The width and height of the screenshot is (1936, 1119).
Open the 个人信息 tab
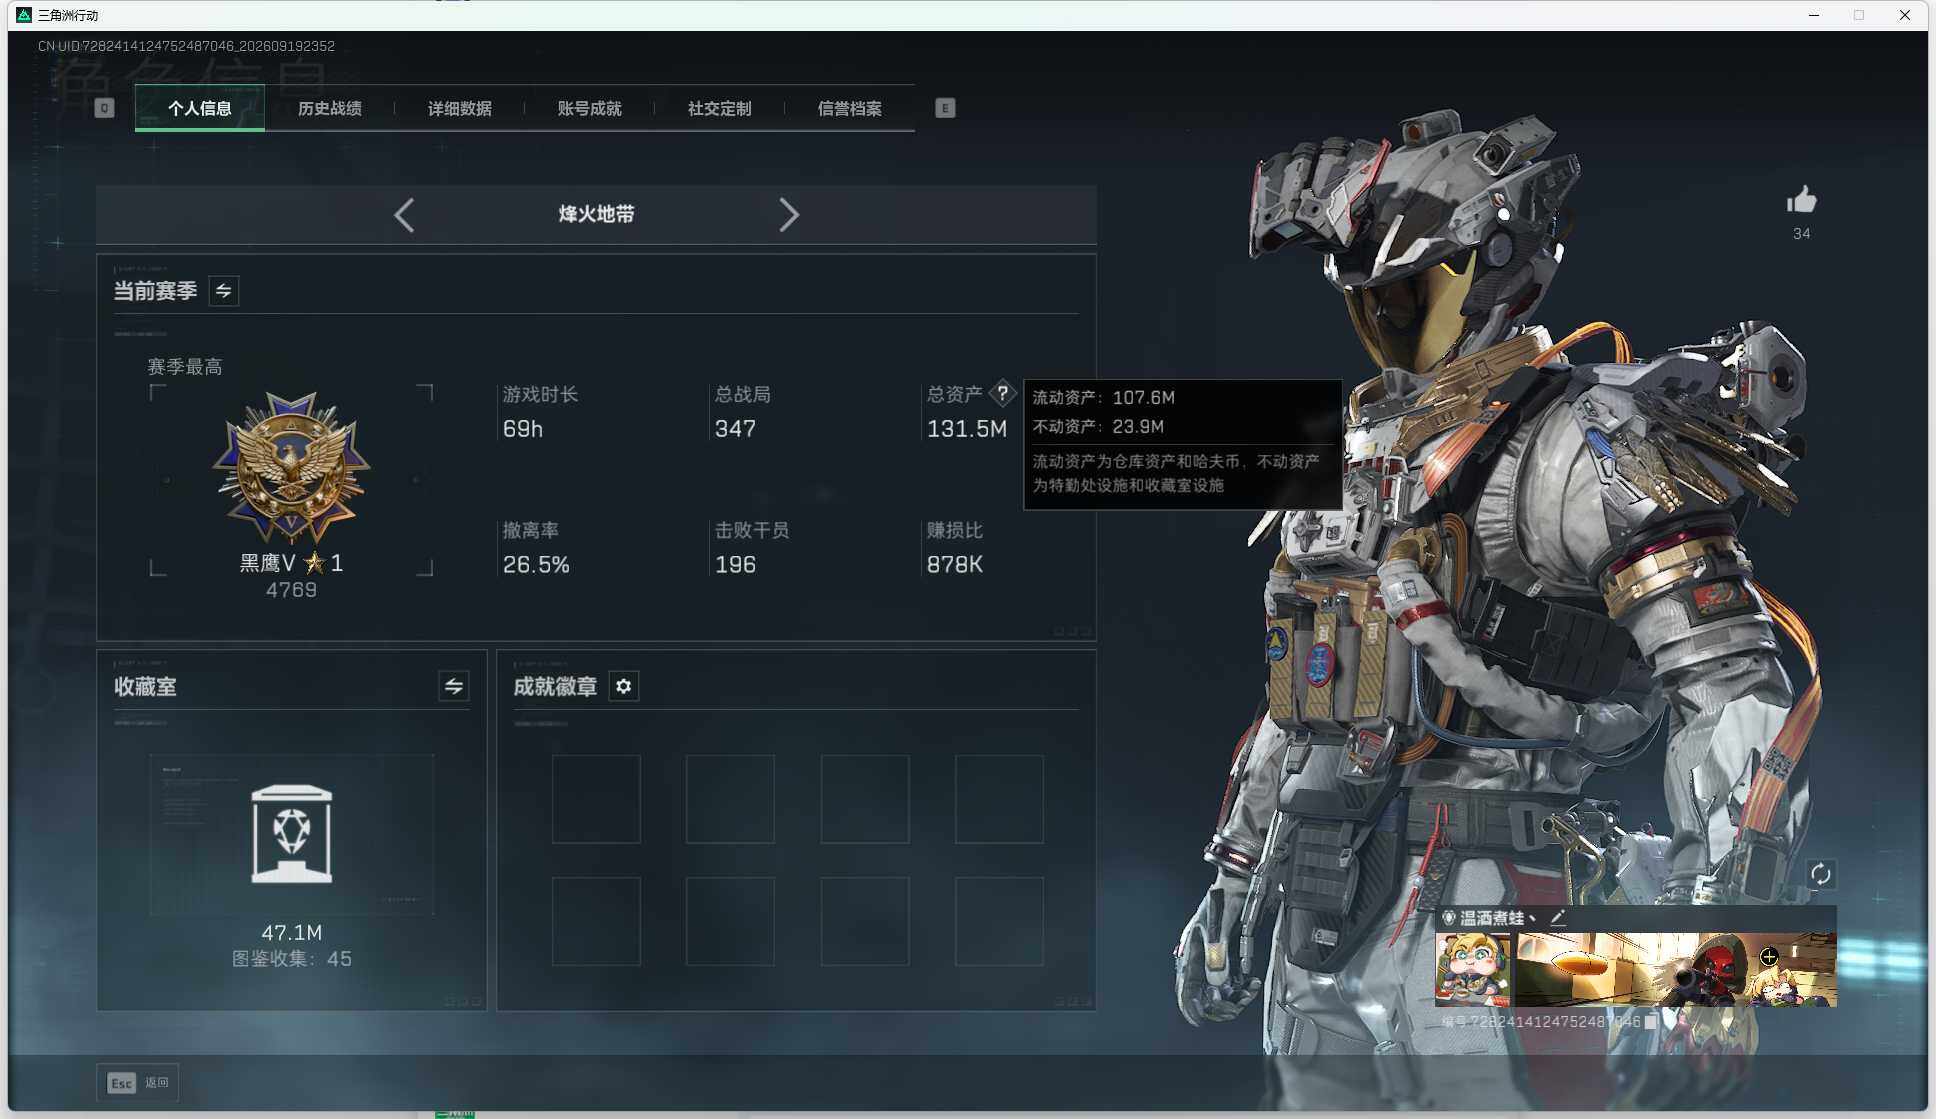coord(200,108)
